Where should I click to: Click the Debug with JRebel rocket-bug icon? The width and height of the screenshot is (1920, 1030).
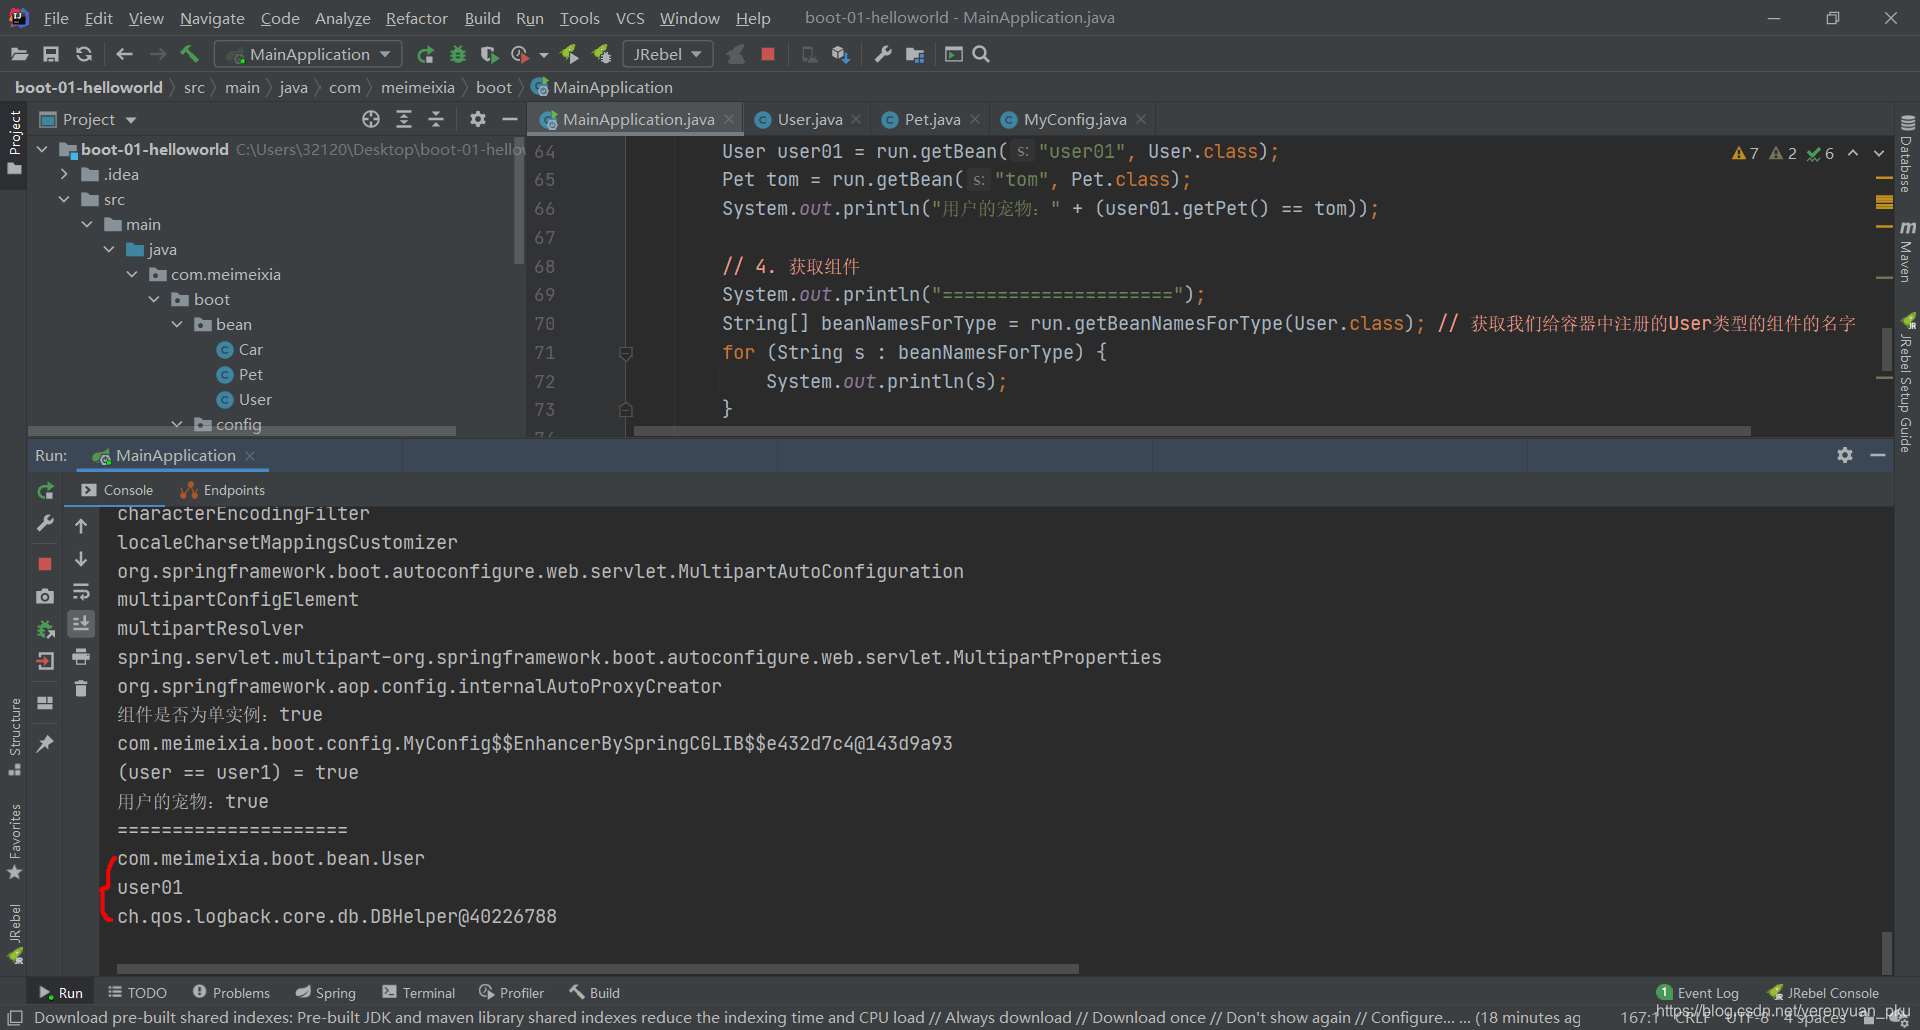point(602,54)
